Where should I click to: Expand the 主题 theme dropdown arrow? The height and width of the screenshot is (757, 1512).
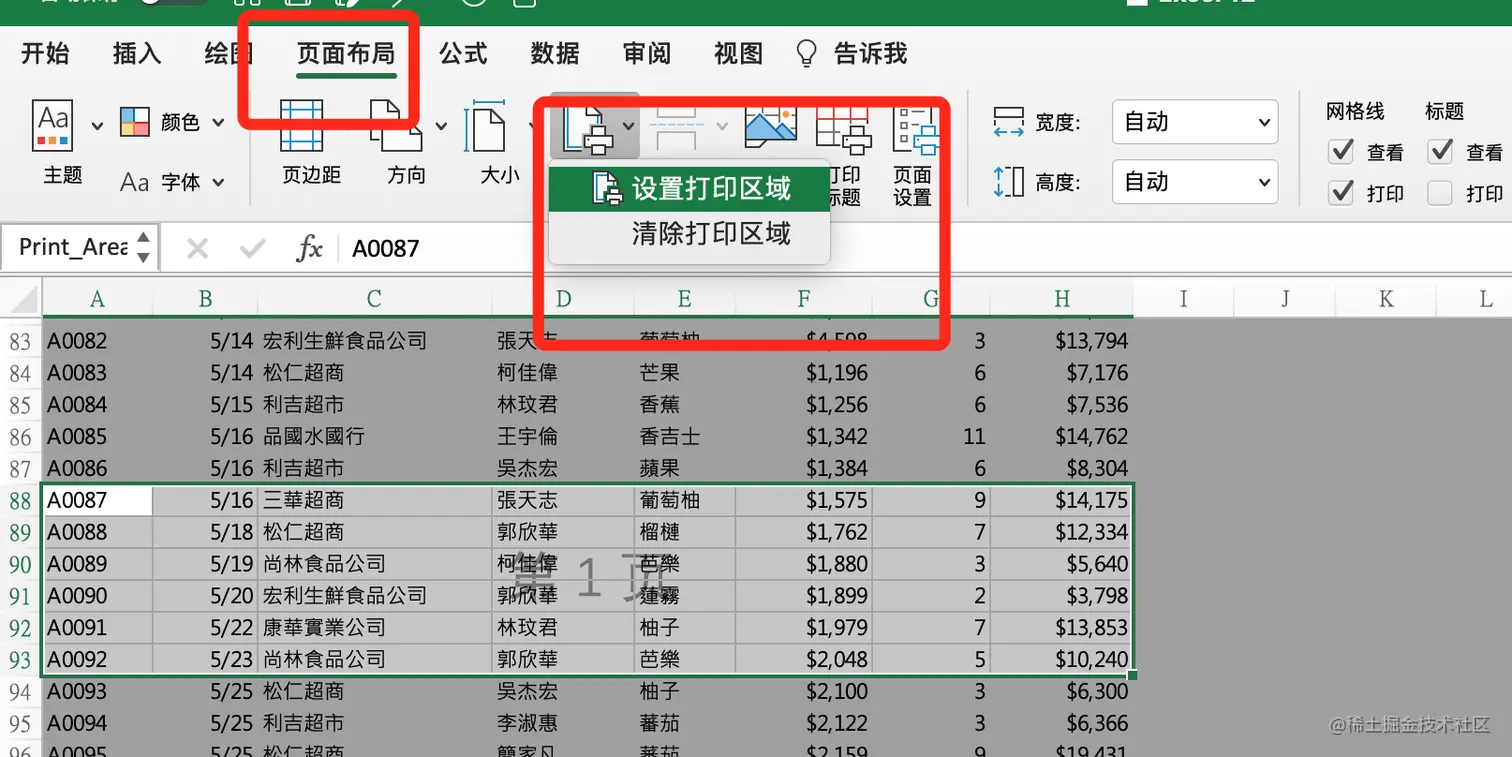[x=97, y=126]
